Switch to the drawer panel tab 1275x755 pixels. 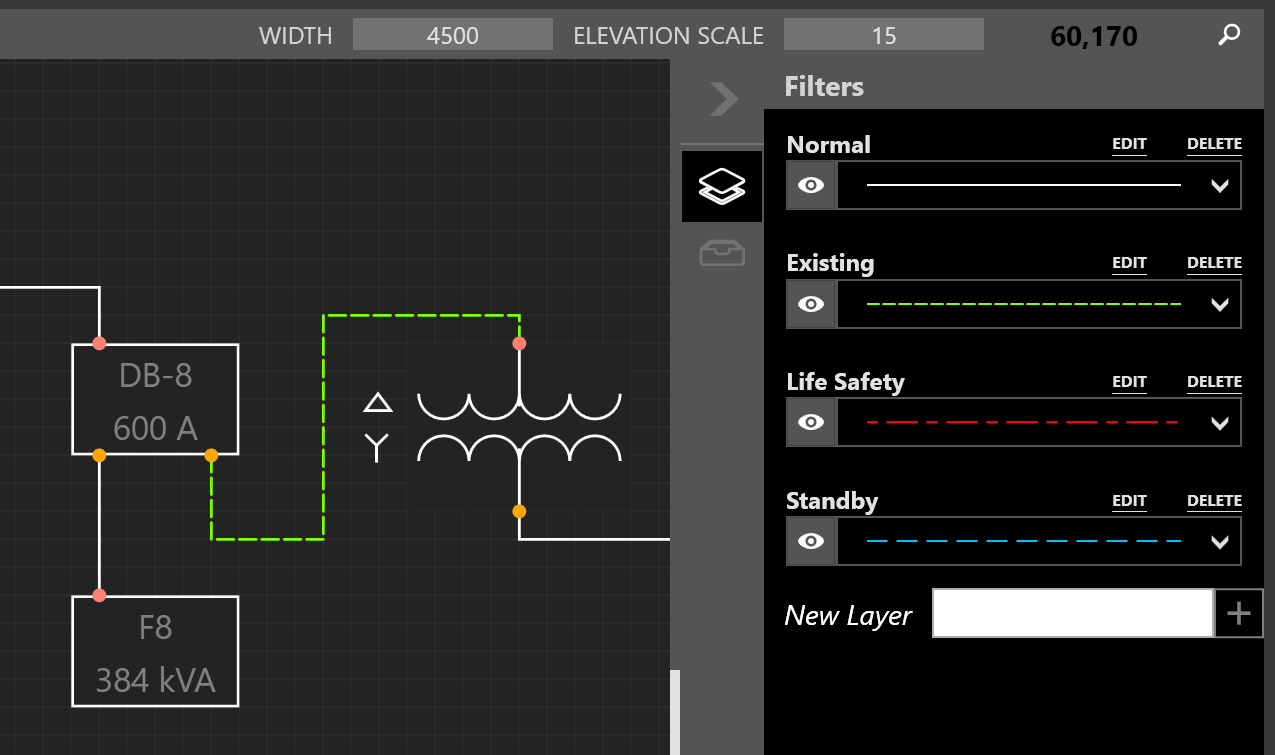[721, 253]
